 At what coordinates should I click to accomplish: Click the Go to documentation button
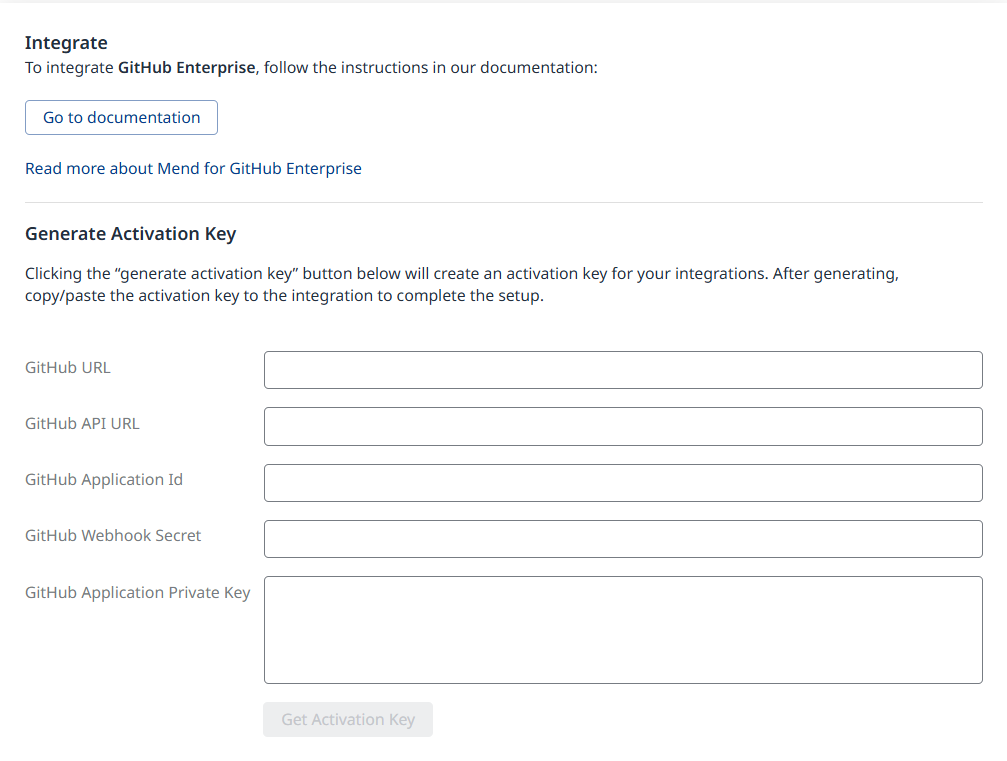click(121, 117)
